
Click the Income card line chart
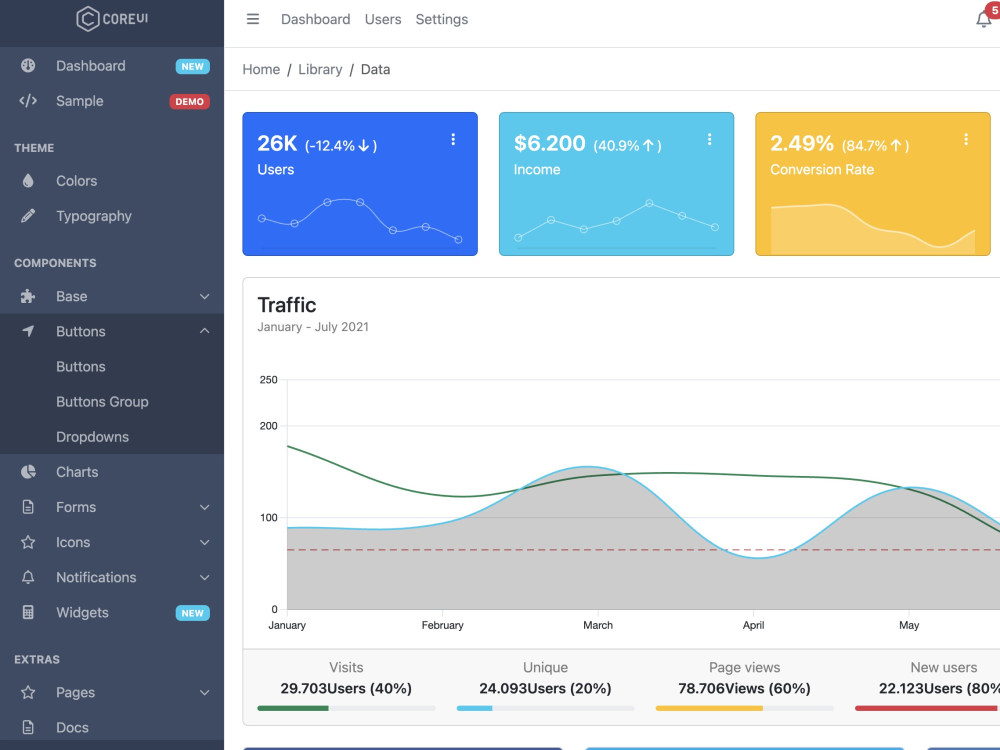pos(616,221)
